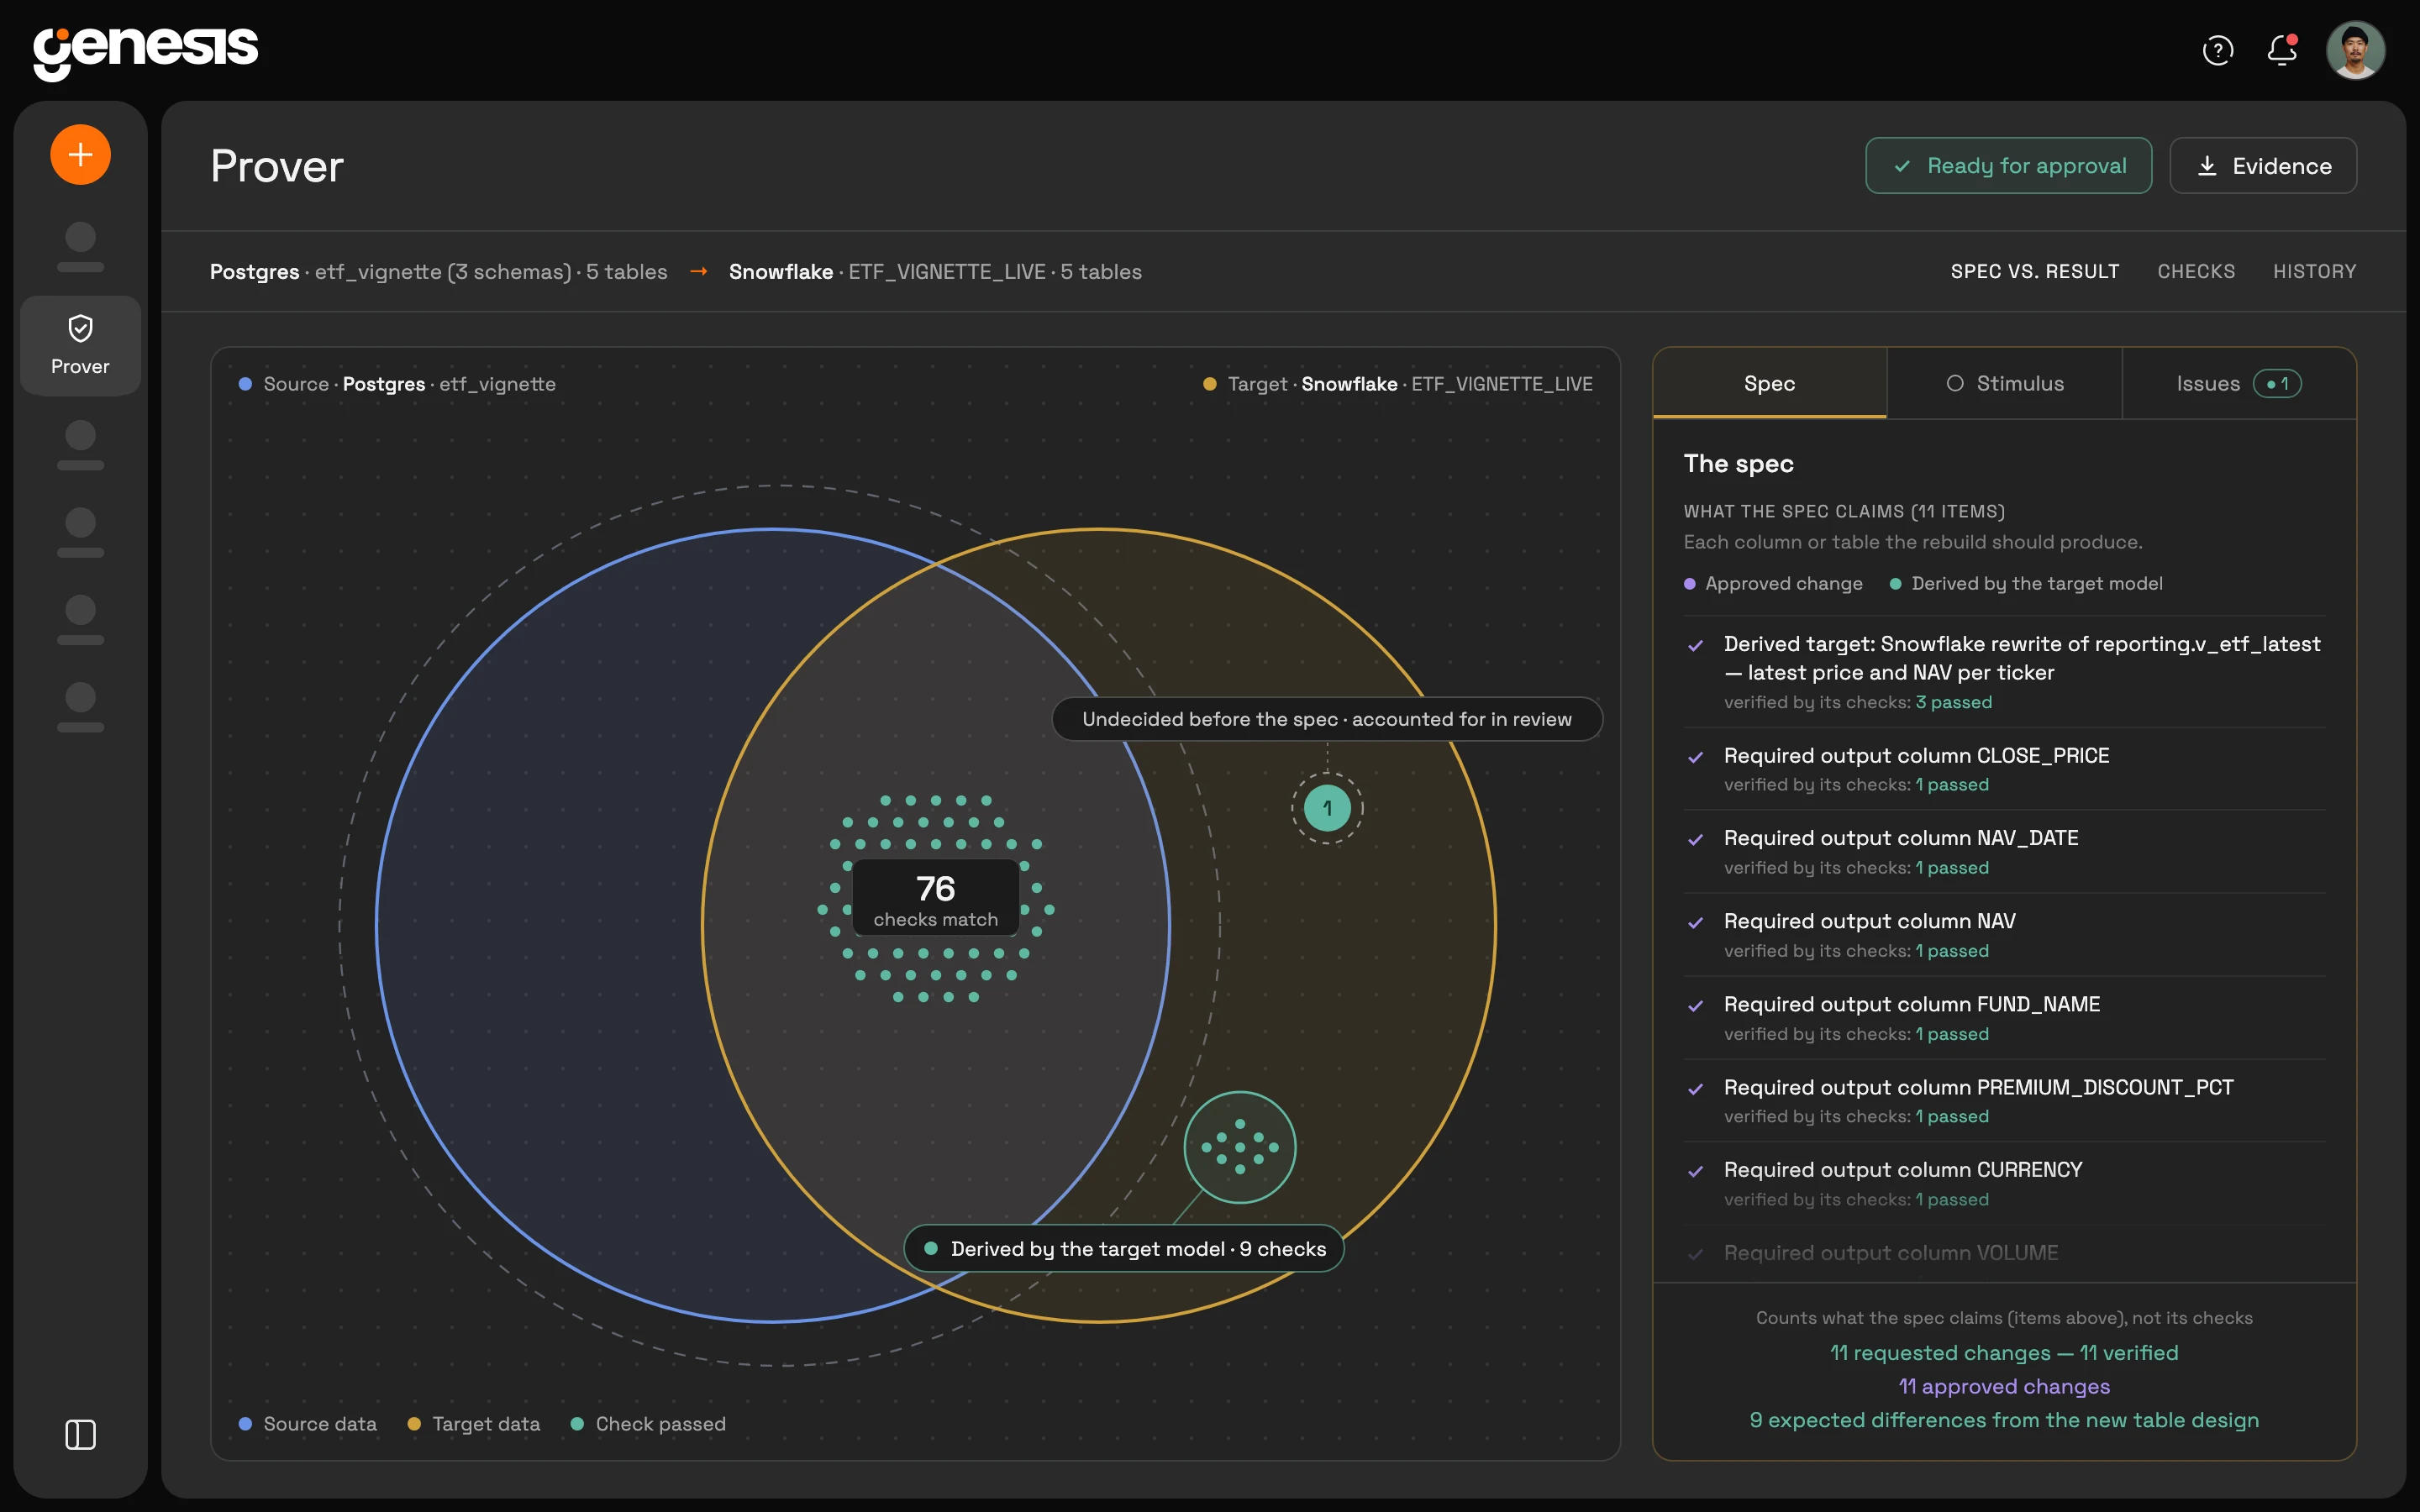Viewport: 2420px width, 1512px height.
Task: Click 9 expected differences from new table design
Action: 2004,1421
